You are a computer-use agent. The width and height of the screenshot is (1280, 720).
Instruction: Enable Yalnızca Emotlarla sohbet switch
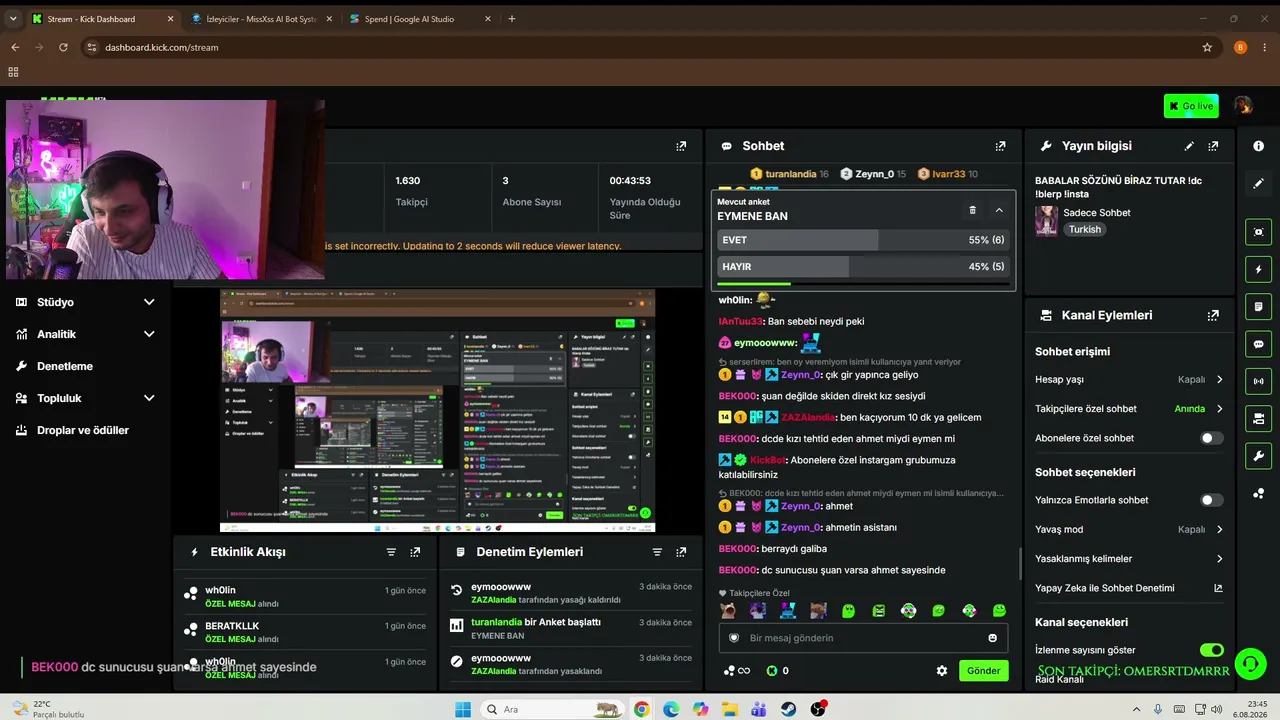tap(1211, 500)
